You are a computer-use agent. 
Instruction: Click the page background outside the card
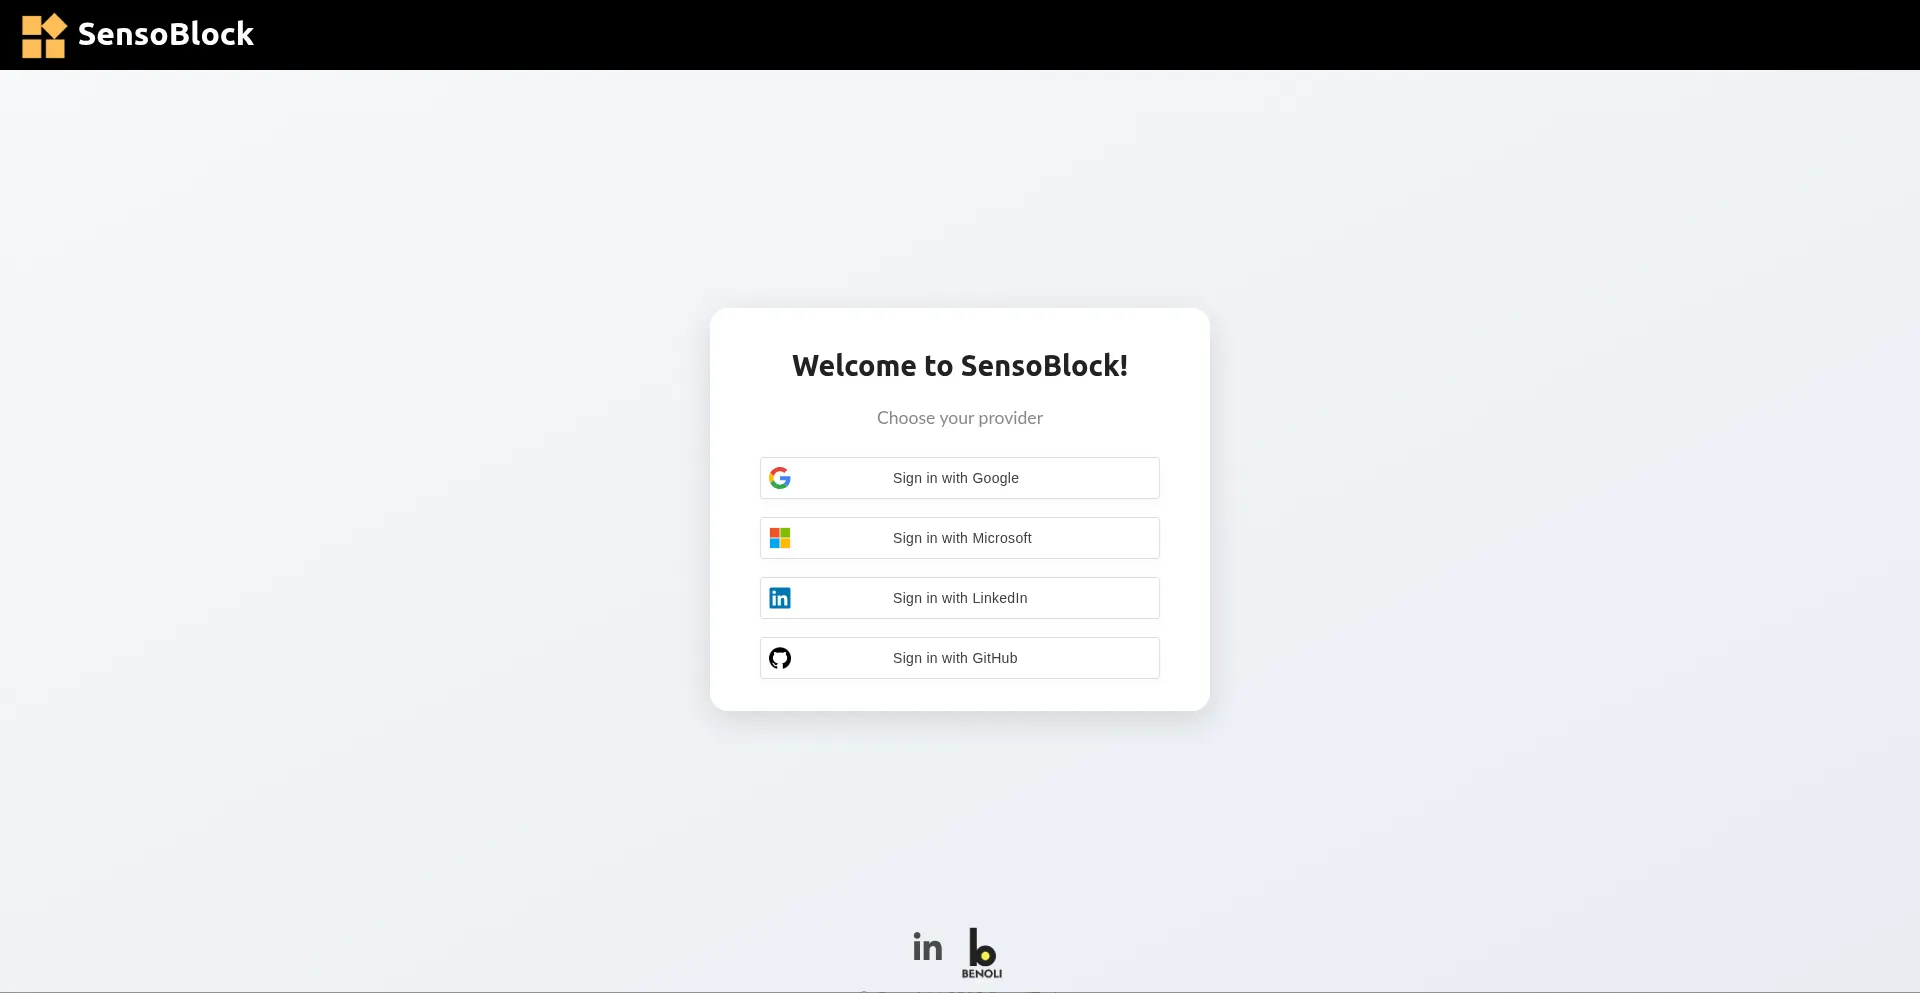click(x=350, y=500)
